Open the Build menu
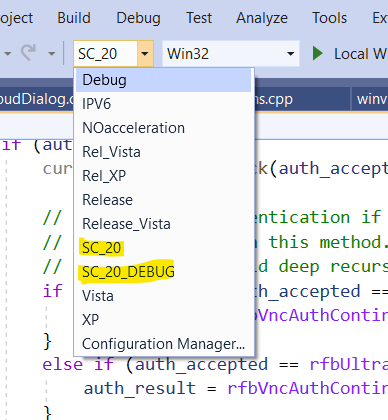Screen dimensions: 388x420 (x=74, y=18)
